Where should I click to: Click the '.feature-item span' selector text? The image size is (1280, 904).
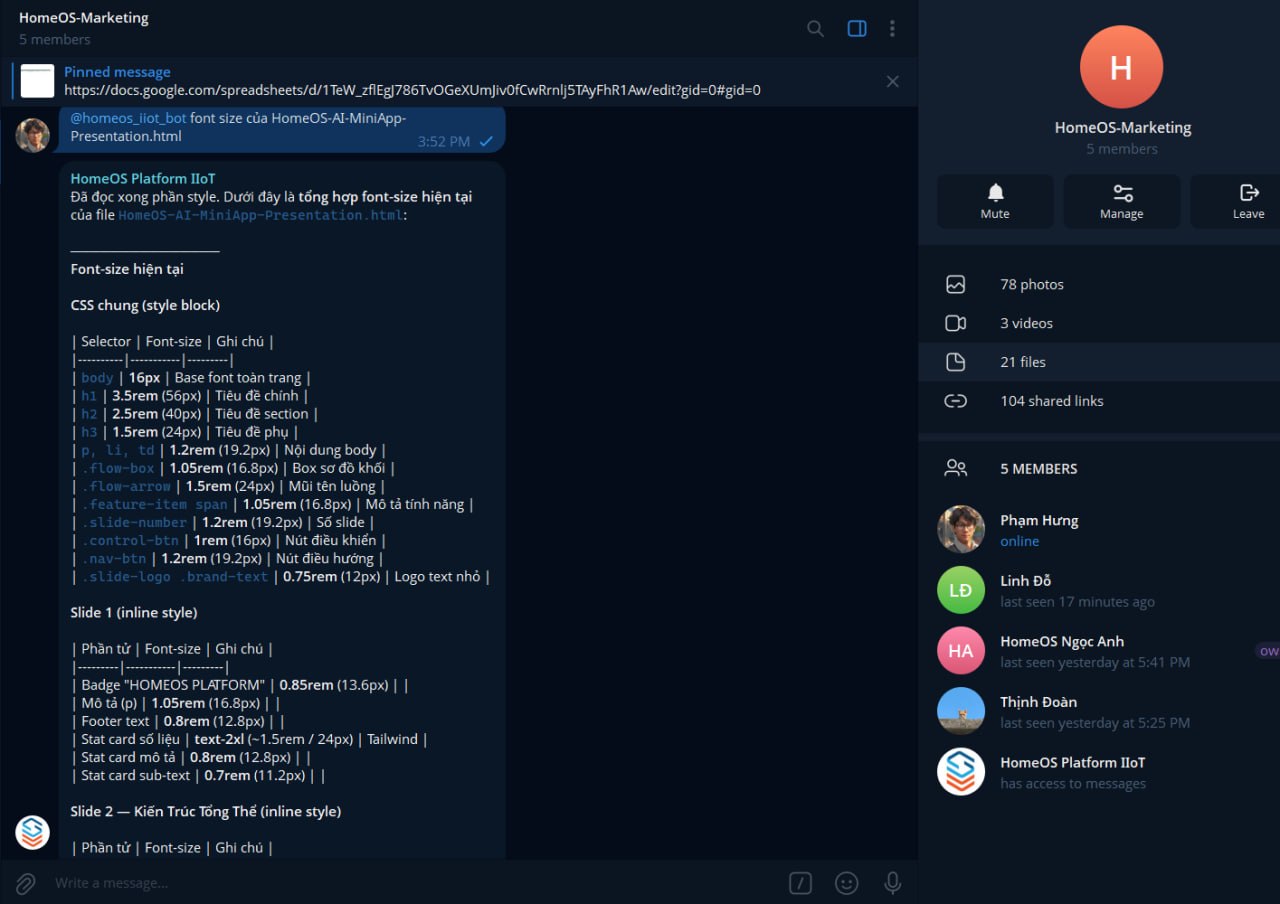pos(154,504)
